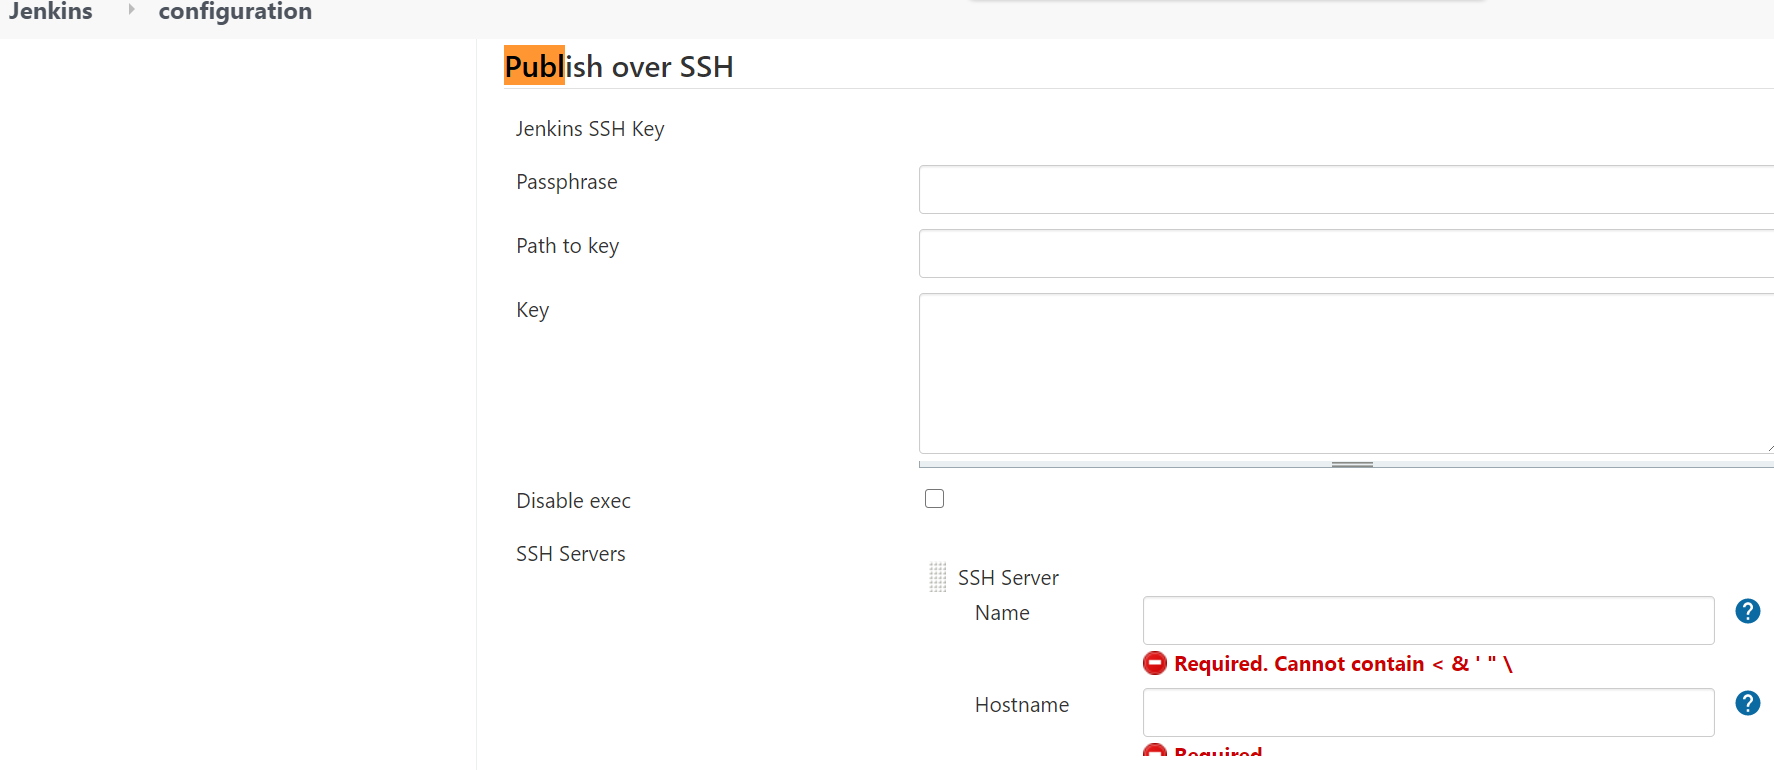The height and width of the screenshot is (770, 1774).
Task: Click inside the Key text area
Action: [1346, 374]
